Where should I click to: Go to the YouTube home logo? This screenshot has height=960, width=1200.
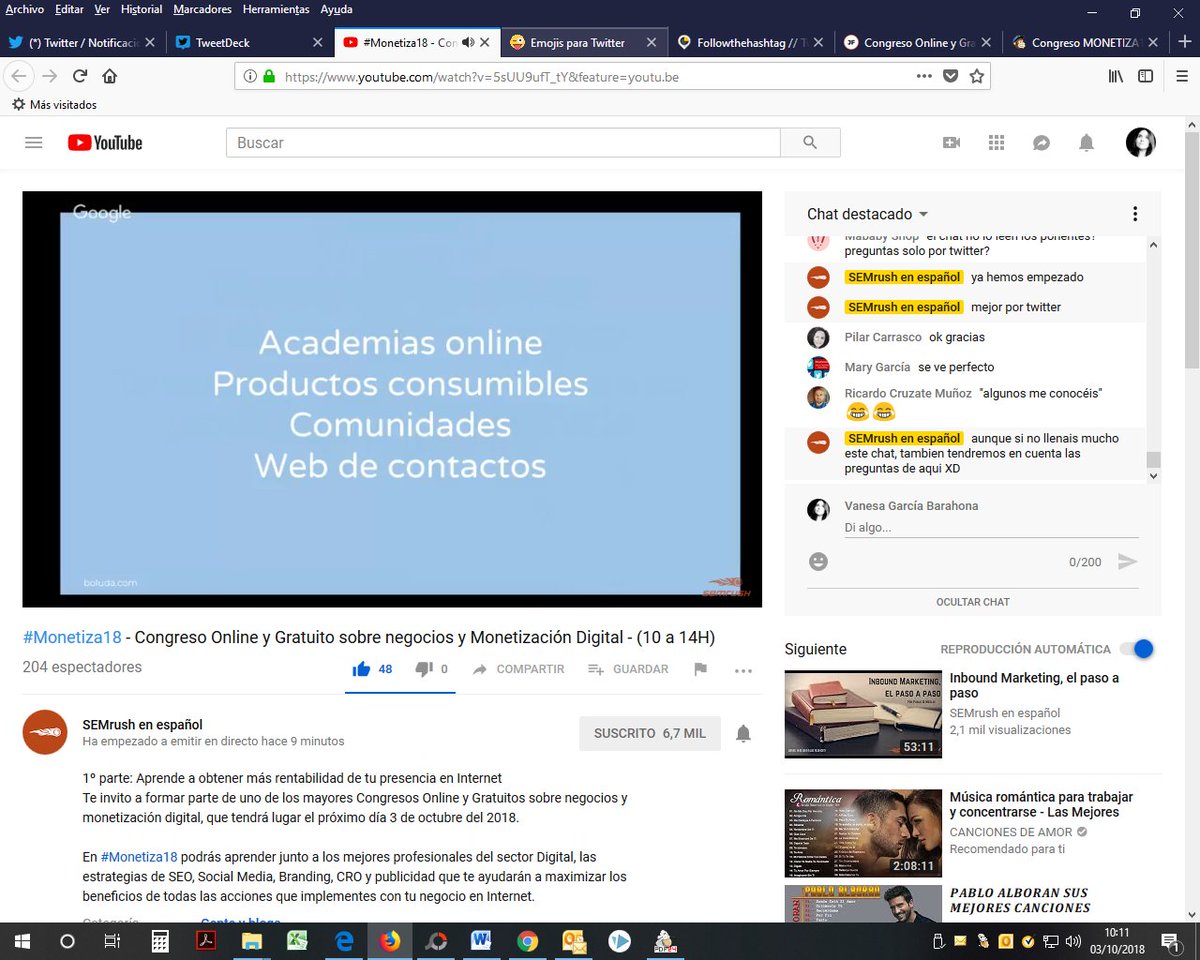105,143
